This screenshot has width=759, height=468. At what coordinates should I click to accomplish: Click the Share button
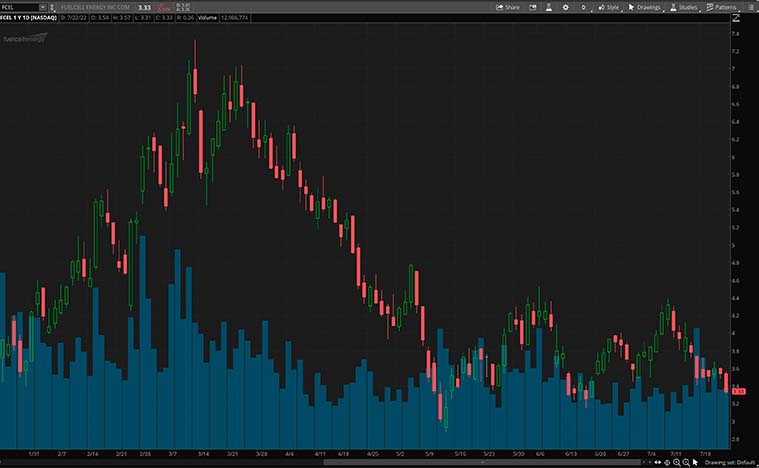[507, 7]
